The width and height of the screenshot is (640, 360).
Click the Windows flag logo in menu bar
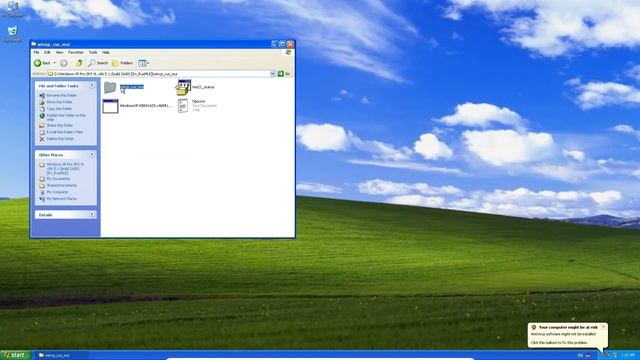pos(288,53)
